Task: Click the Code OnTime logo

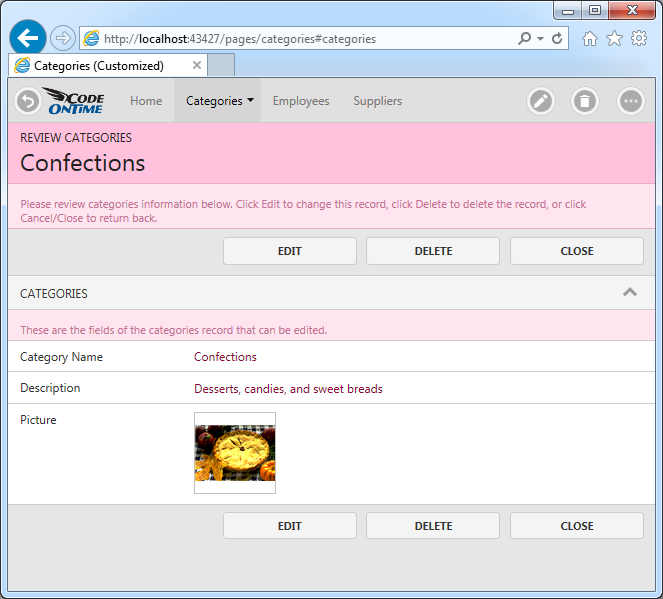Action: pos(75,101)
